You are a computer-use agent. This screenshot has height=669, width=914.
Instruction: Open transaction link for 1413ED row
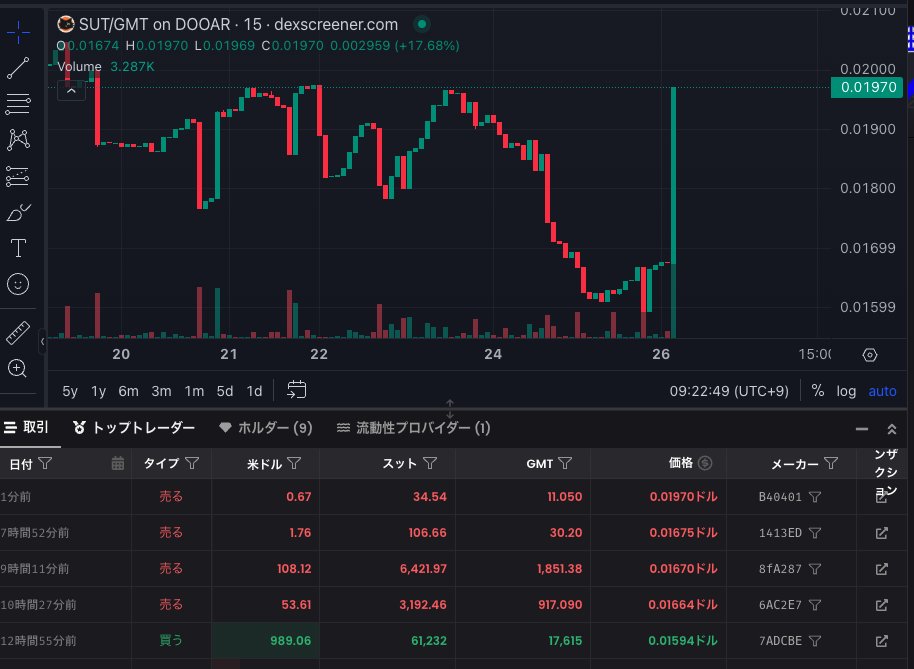882,533
